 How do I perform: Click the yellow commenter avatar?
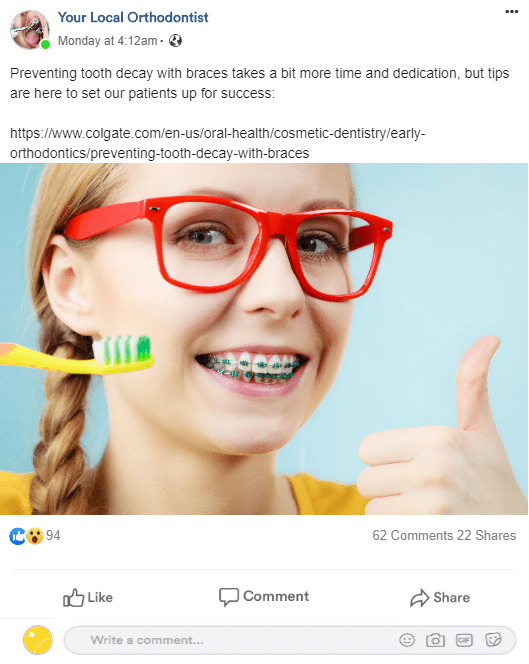tap(38, 640)
